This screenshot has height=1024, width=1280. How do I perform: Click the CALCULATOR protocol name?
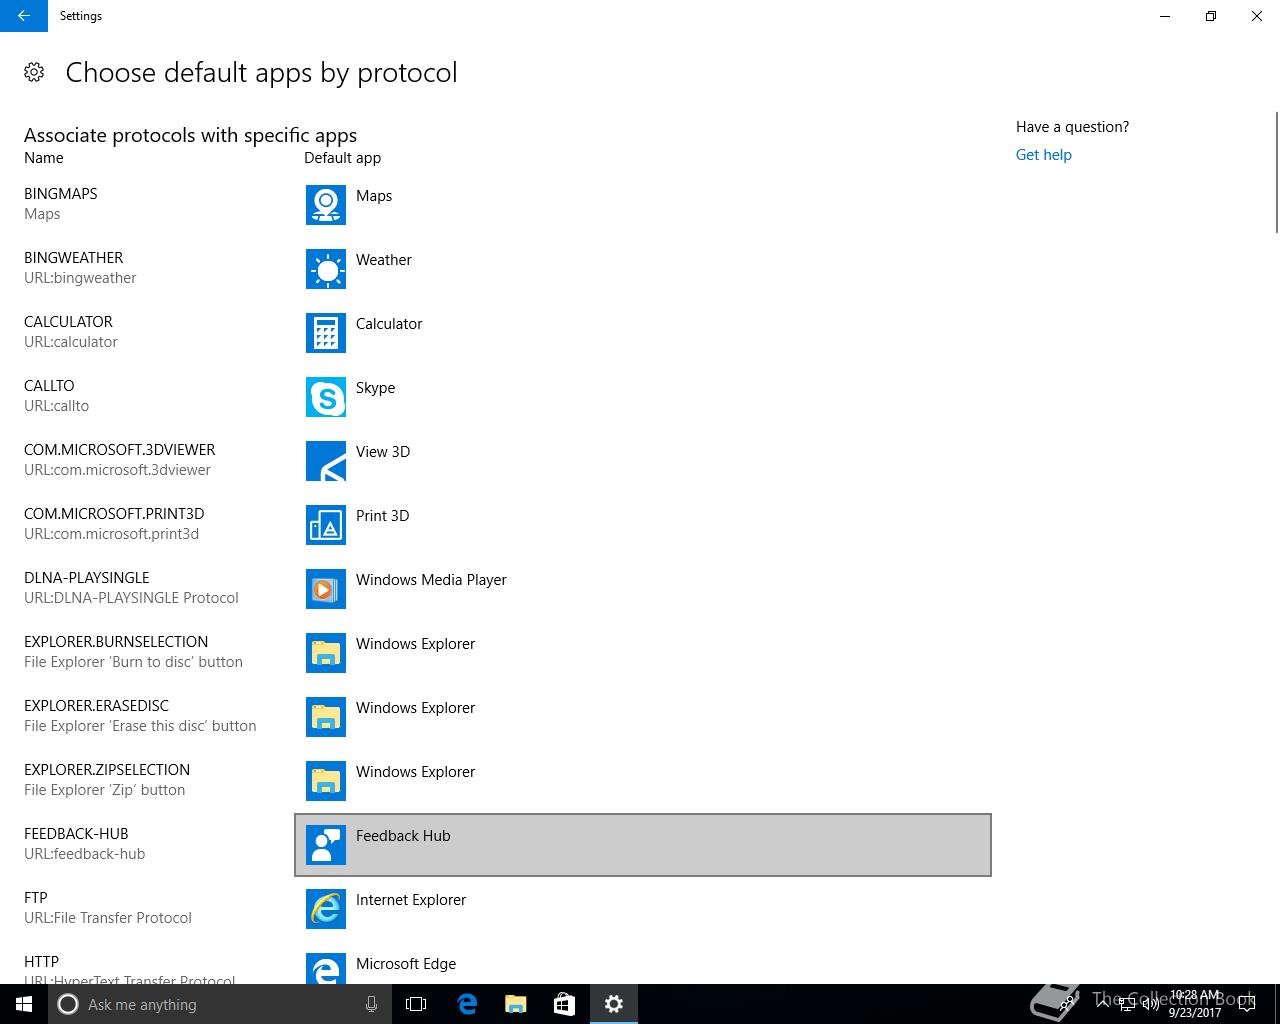[x=68, y=322]
